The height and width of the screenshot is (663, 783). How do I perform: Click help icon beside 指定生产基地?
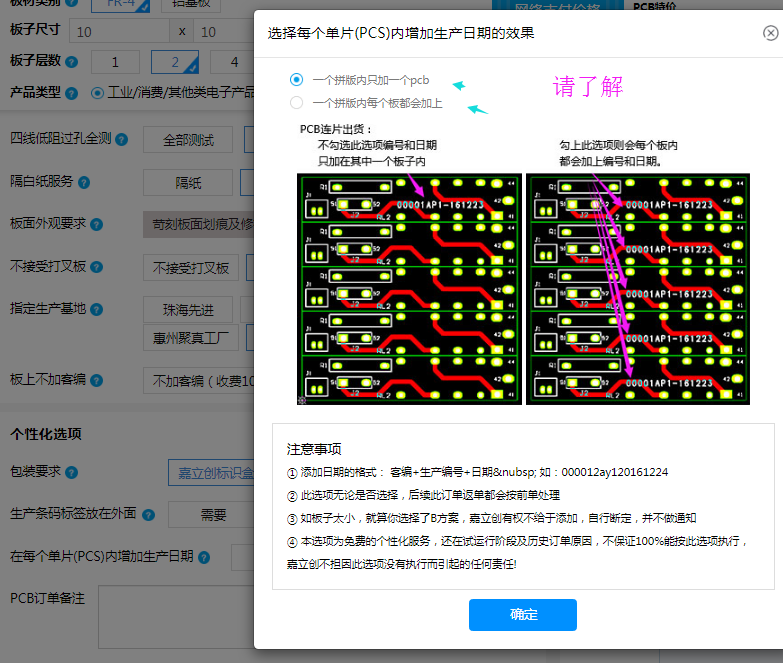click(97, 309)
